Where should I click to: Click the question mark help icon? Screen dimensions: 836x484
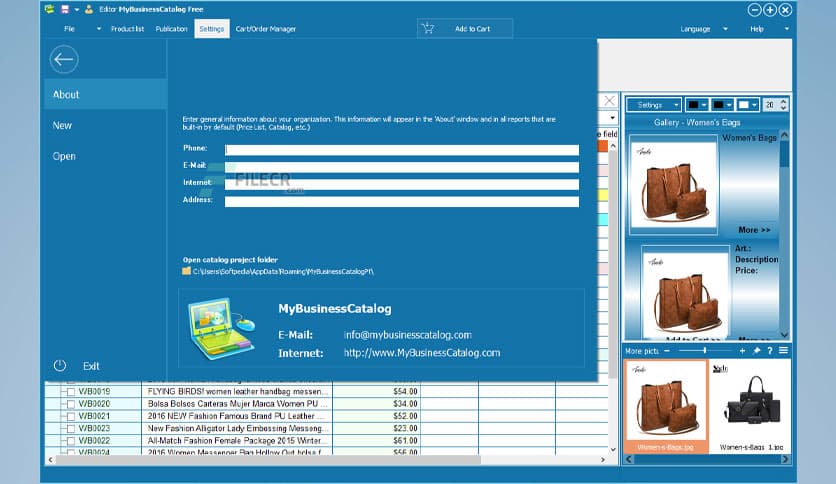770,351
